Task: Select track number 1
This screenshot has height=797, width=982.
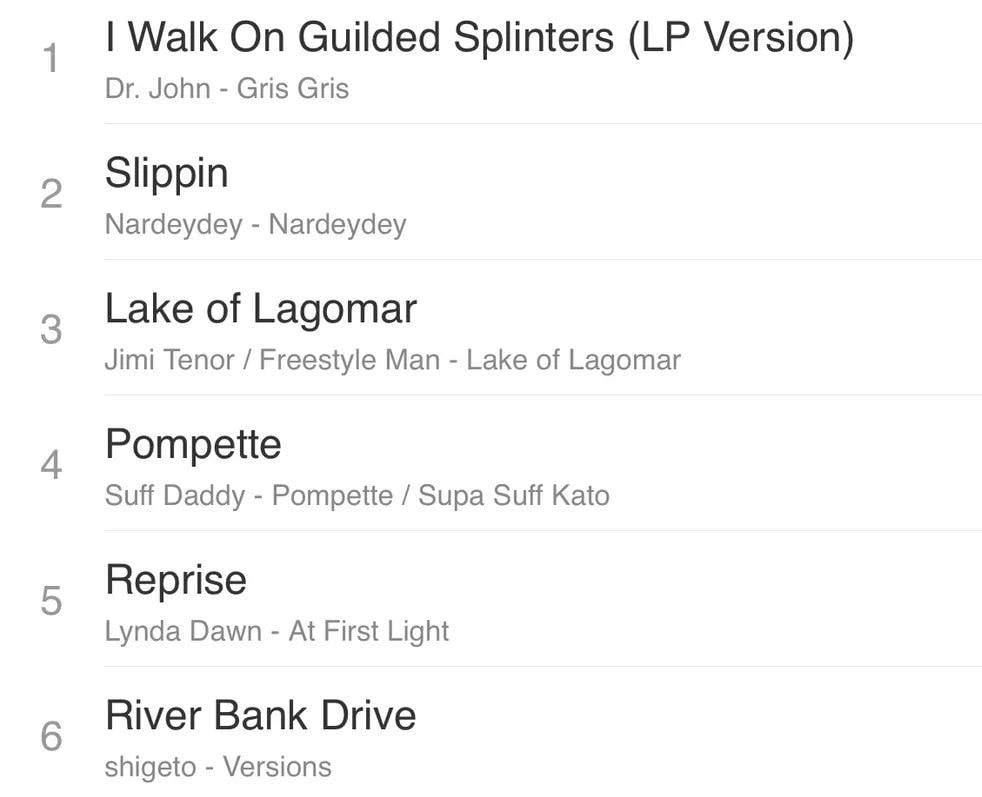Action: (x=51, y=58)
